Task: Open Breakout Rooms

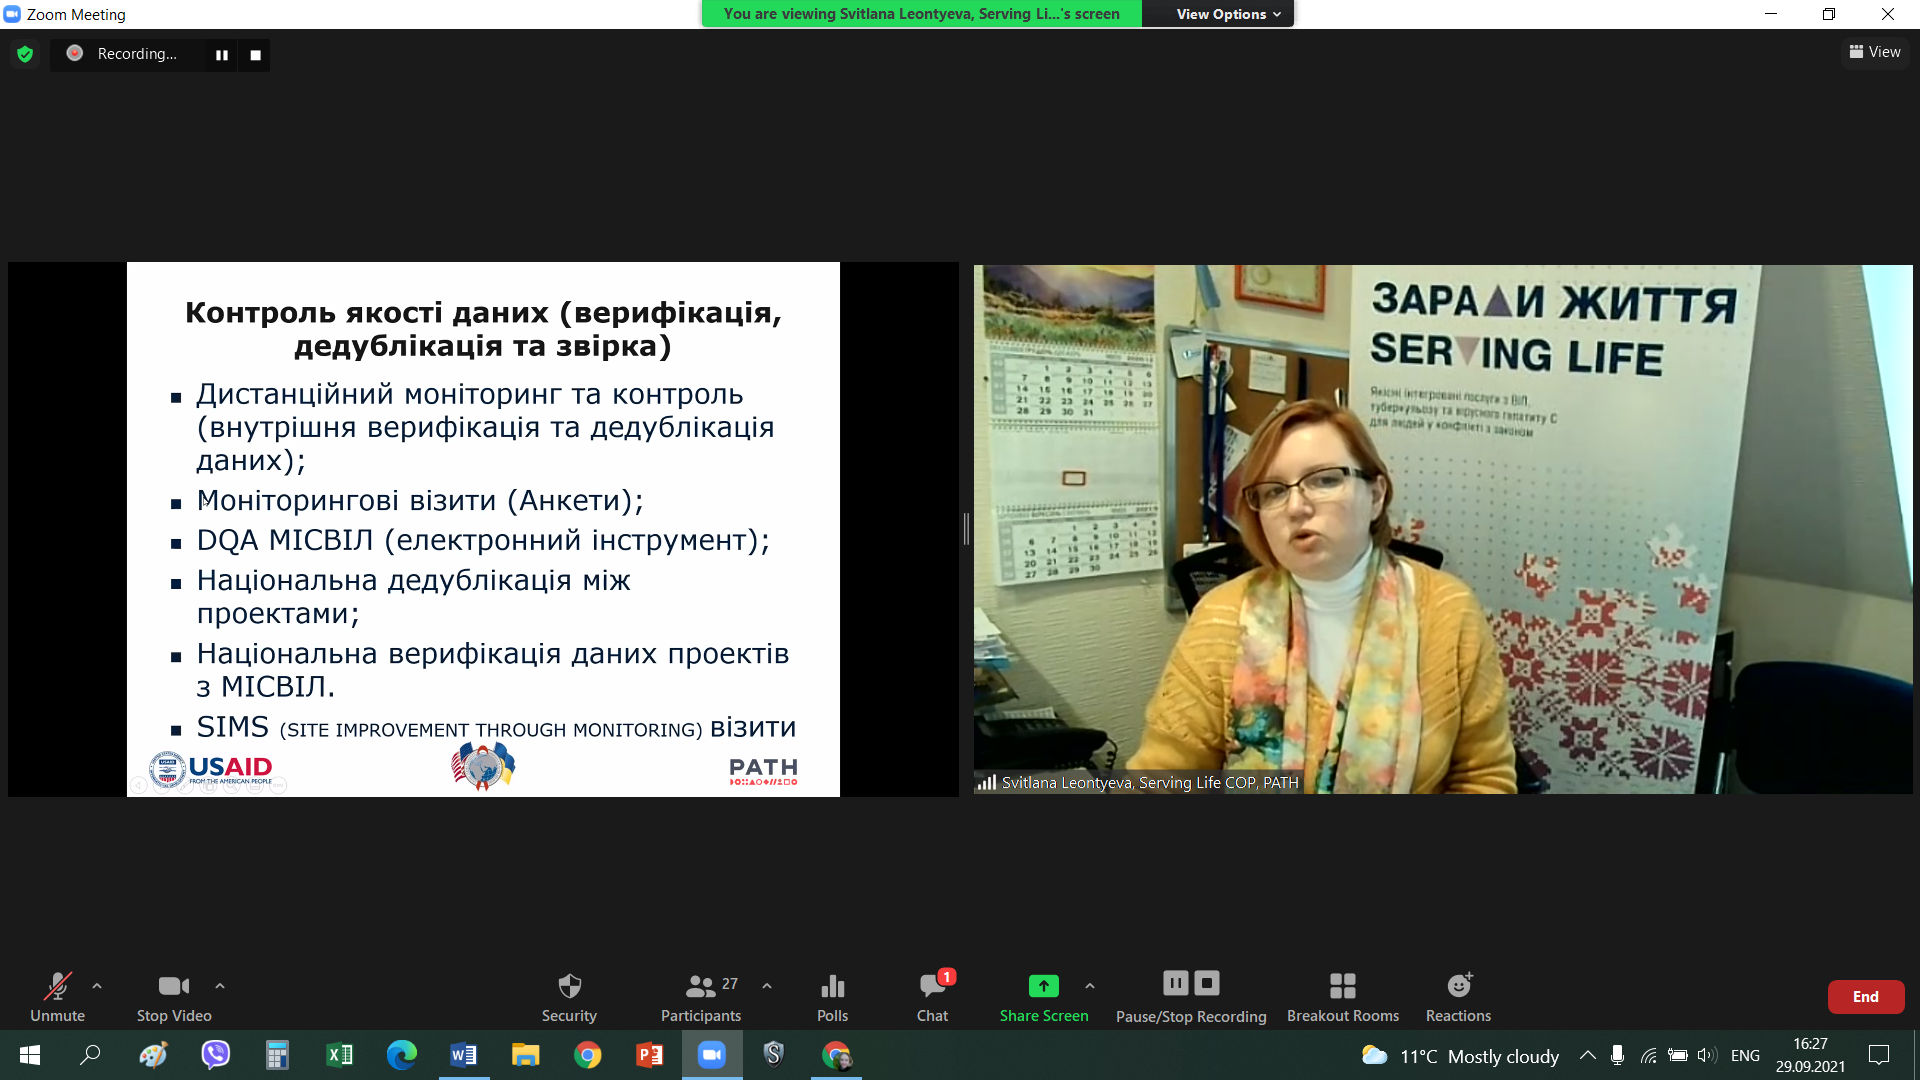Action: tap(1342, 987)
